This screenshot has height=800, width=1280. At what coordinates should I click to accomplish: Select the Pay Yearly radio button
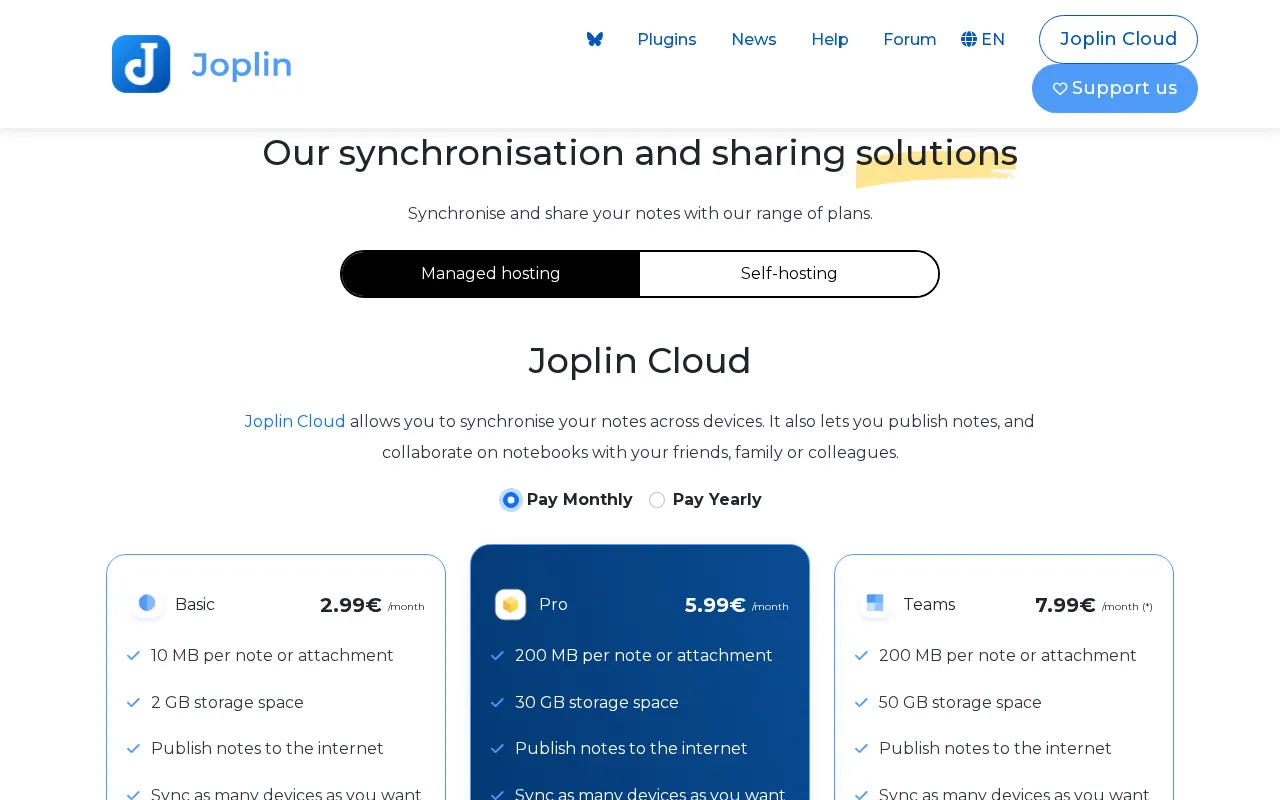point(657,500)
